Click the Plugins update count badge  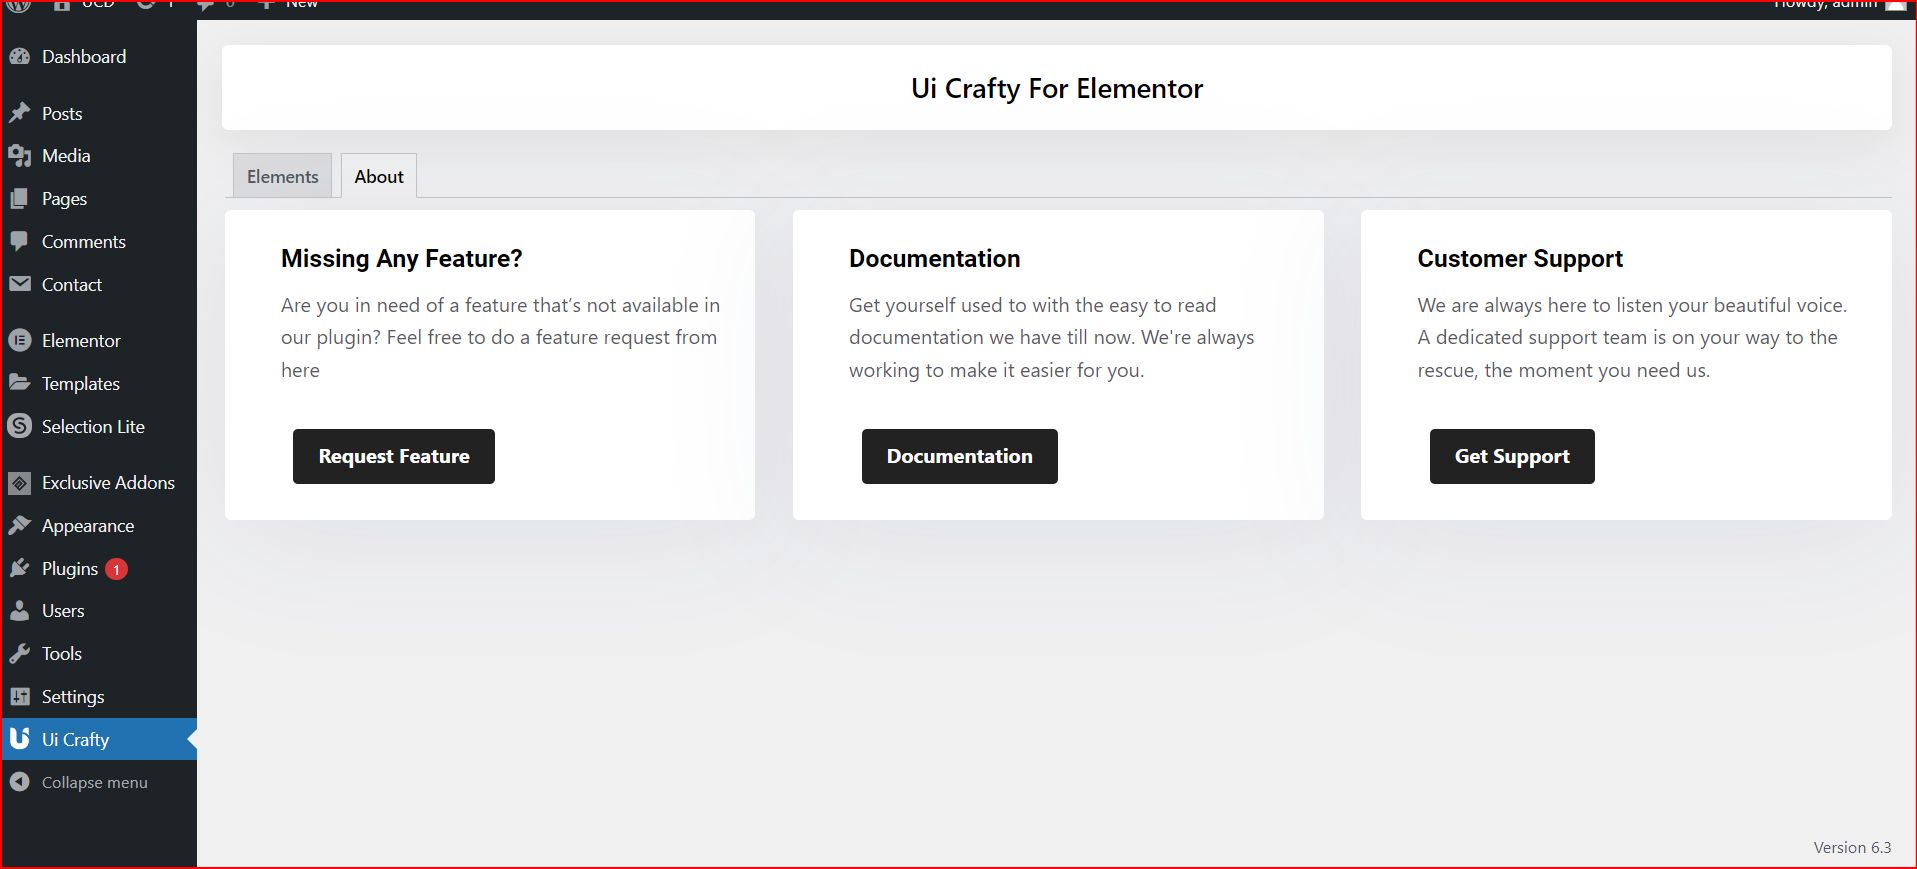116,569
